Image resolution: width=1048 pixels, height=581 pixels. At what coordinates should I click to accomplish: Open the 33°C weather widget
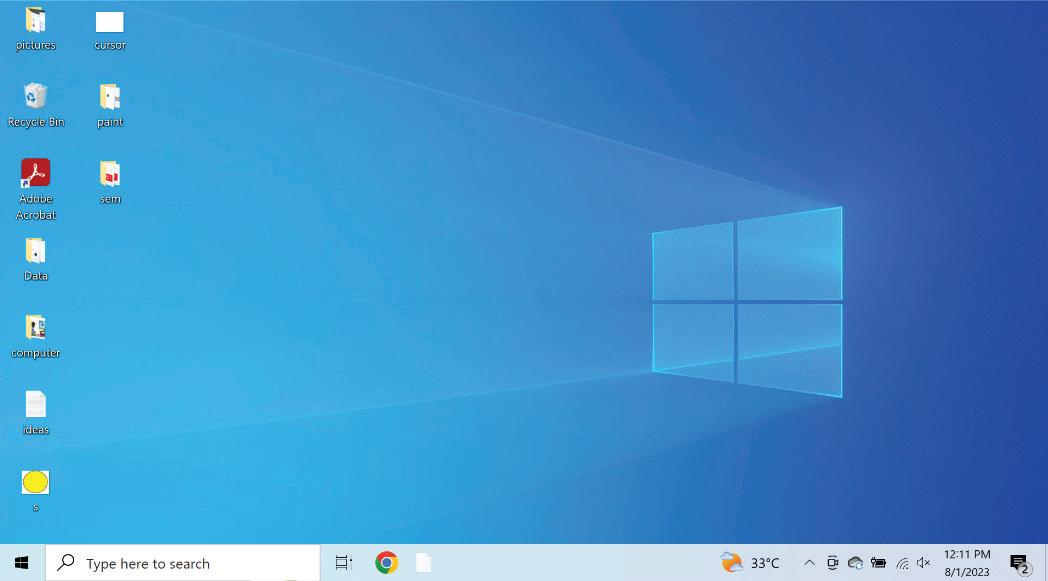[750, 563]
